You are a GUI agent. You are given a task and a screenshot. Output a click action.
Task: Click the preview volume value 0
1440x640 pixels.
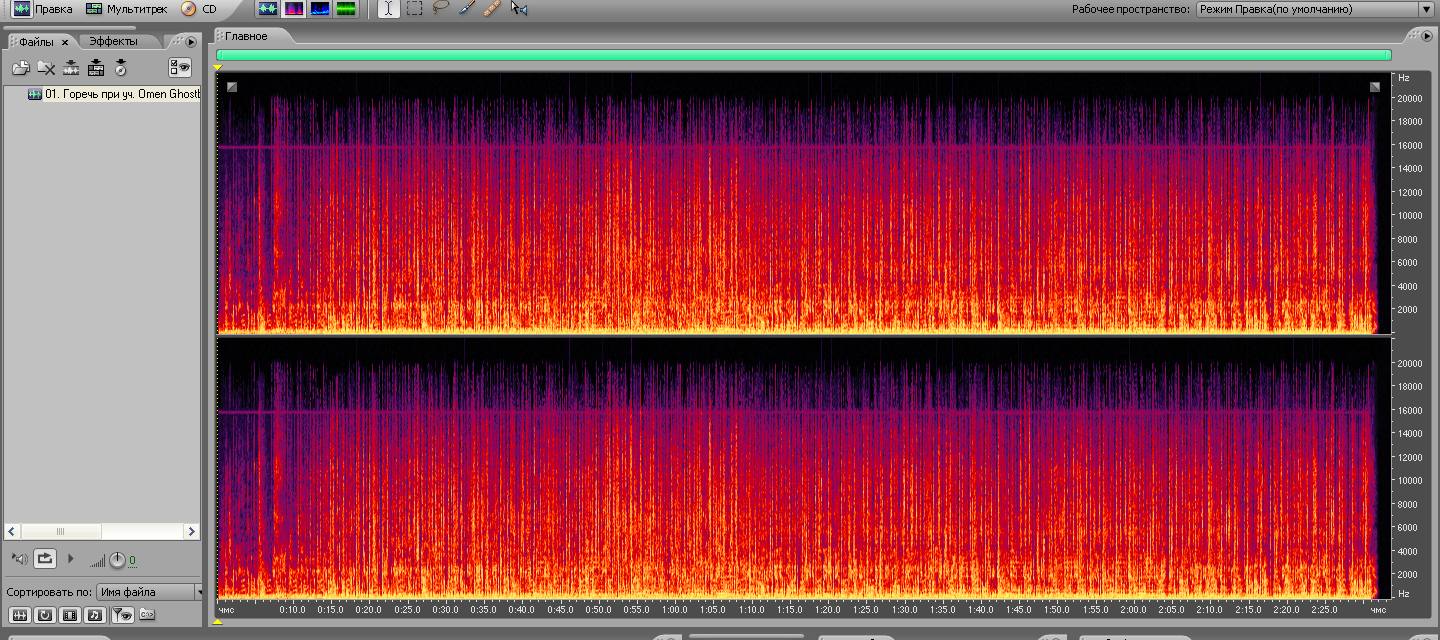pyautogui.click(x=133, y=561)
